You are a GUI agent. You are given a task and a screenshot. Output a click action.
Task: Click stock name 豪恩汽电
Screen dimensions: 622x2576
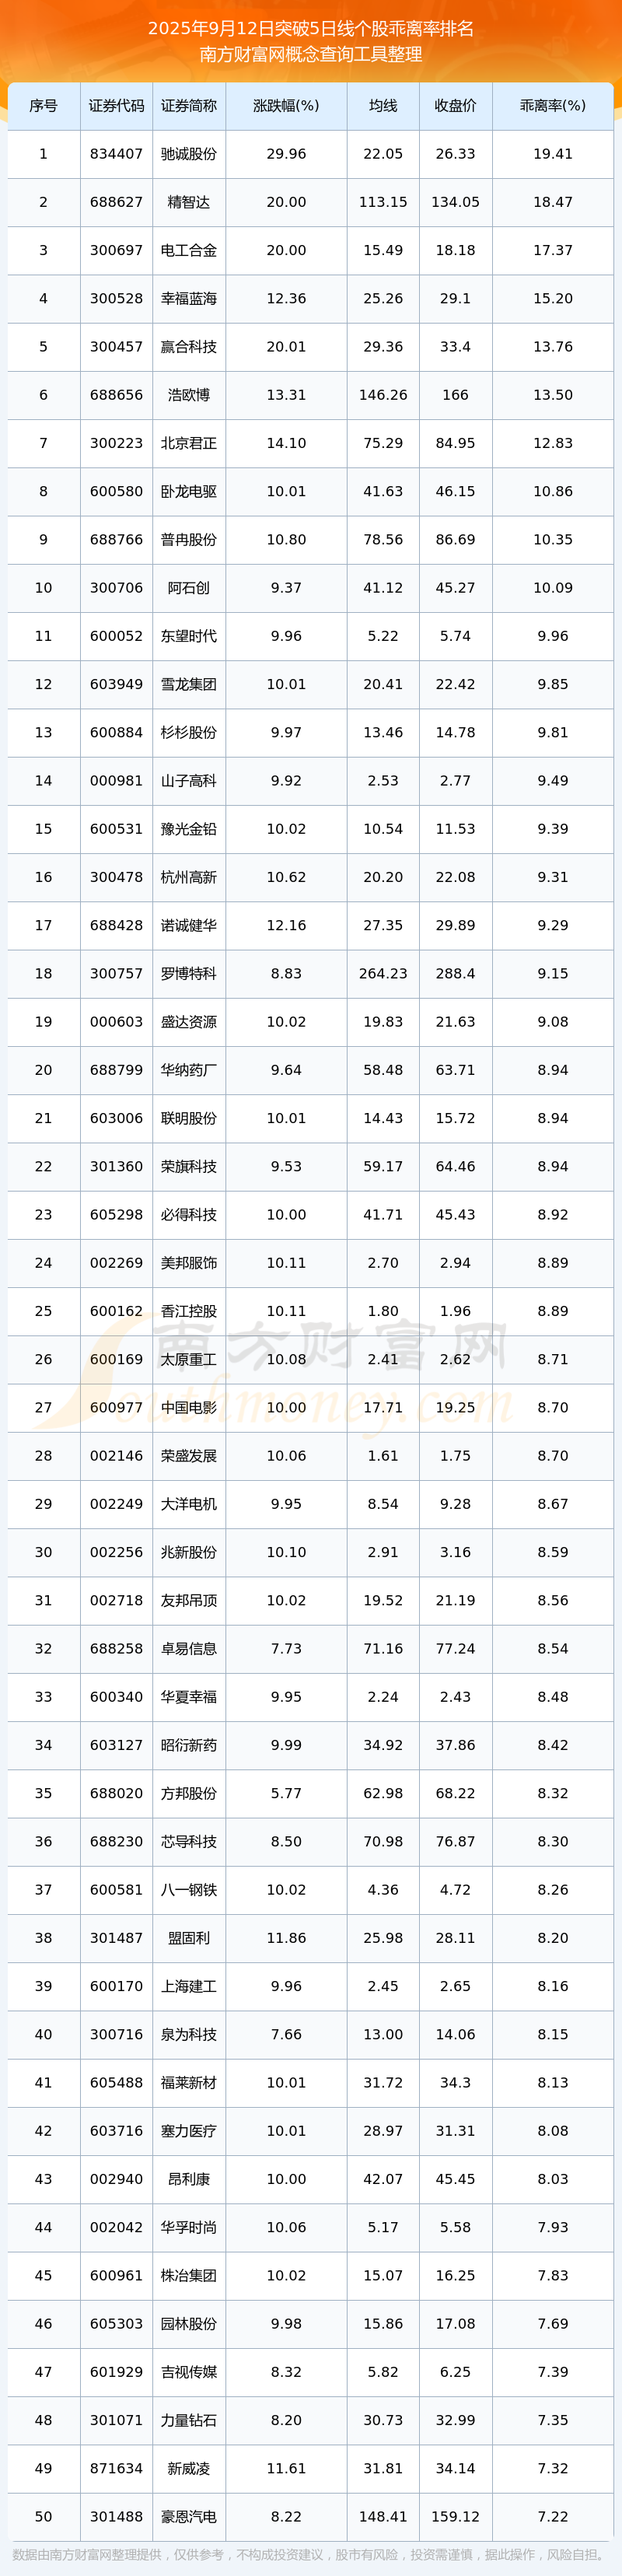189,2517
